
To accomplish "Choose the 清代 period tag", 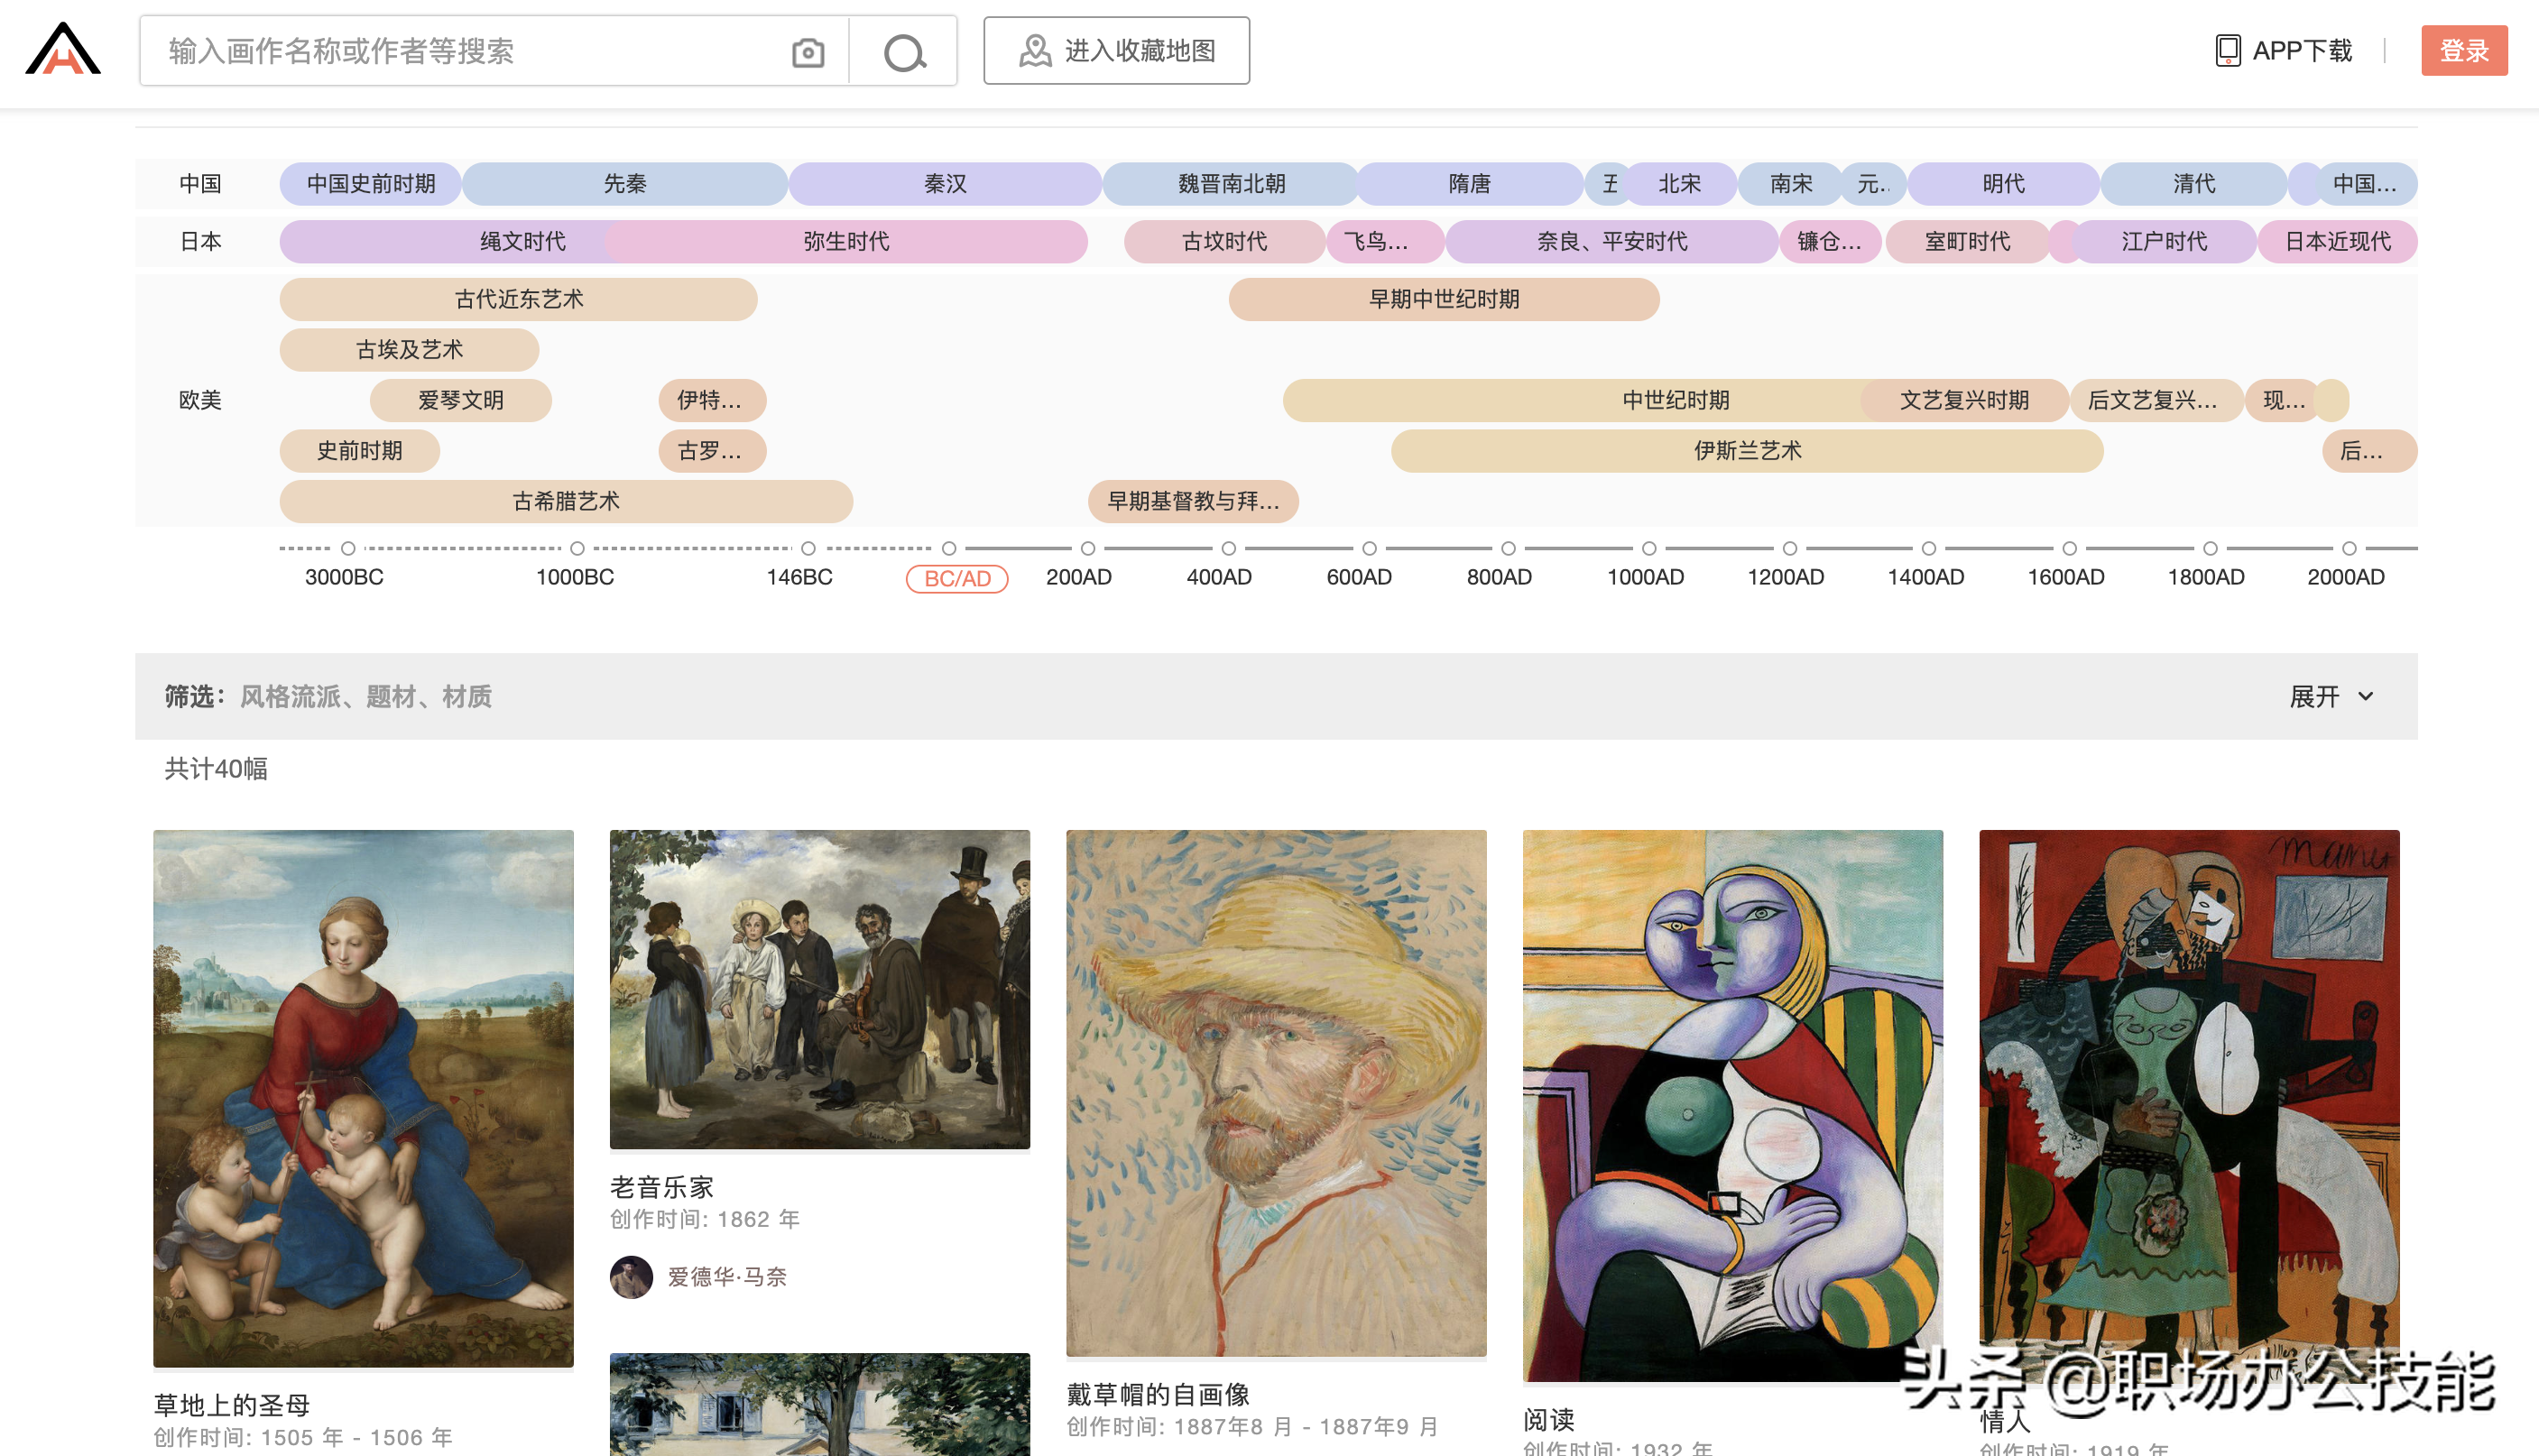I will tap(2193, 184).
